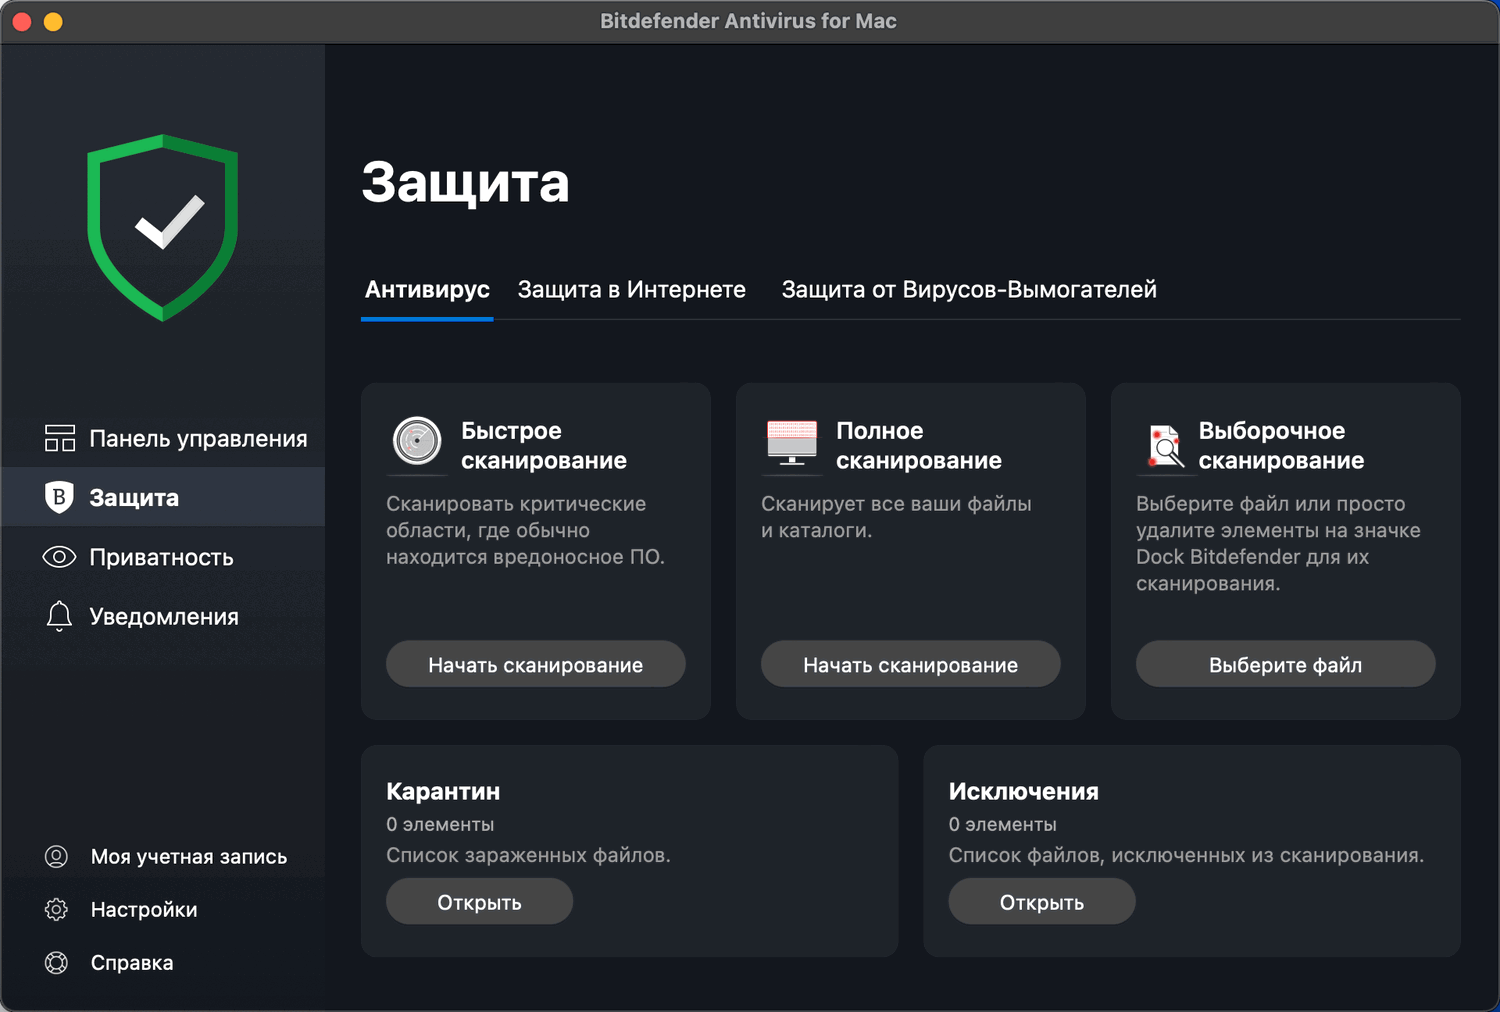Click the text 'Список зараженных файлов.'
This screenshot has height=1012, width=1500.
click(528, 855)
